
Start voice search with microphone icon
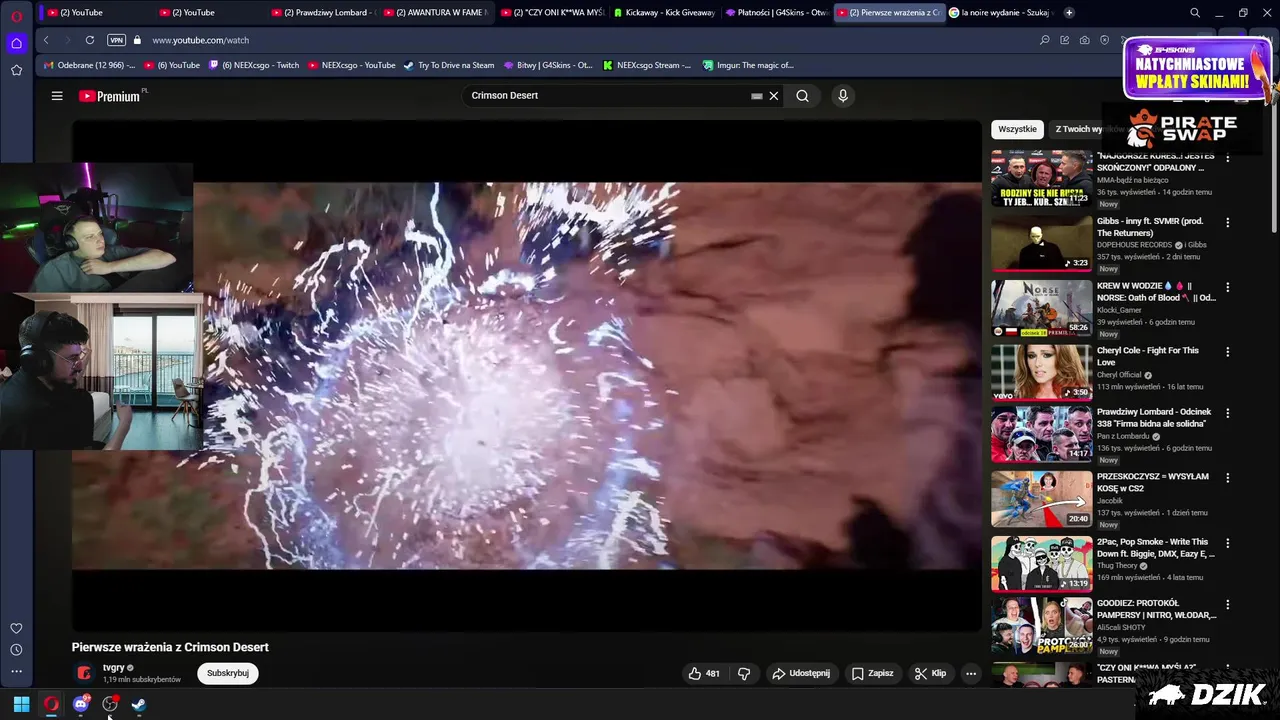pyautogui.click(x=843, y=96)
